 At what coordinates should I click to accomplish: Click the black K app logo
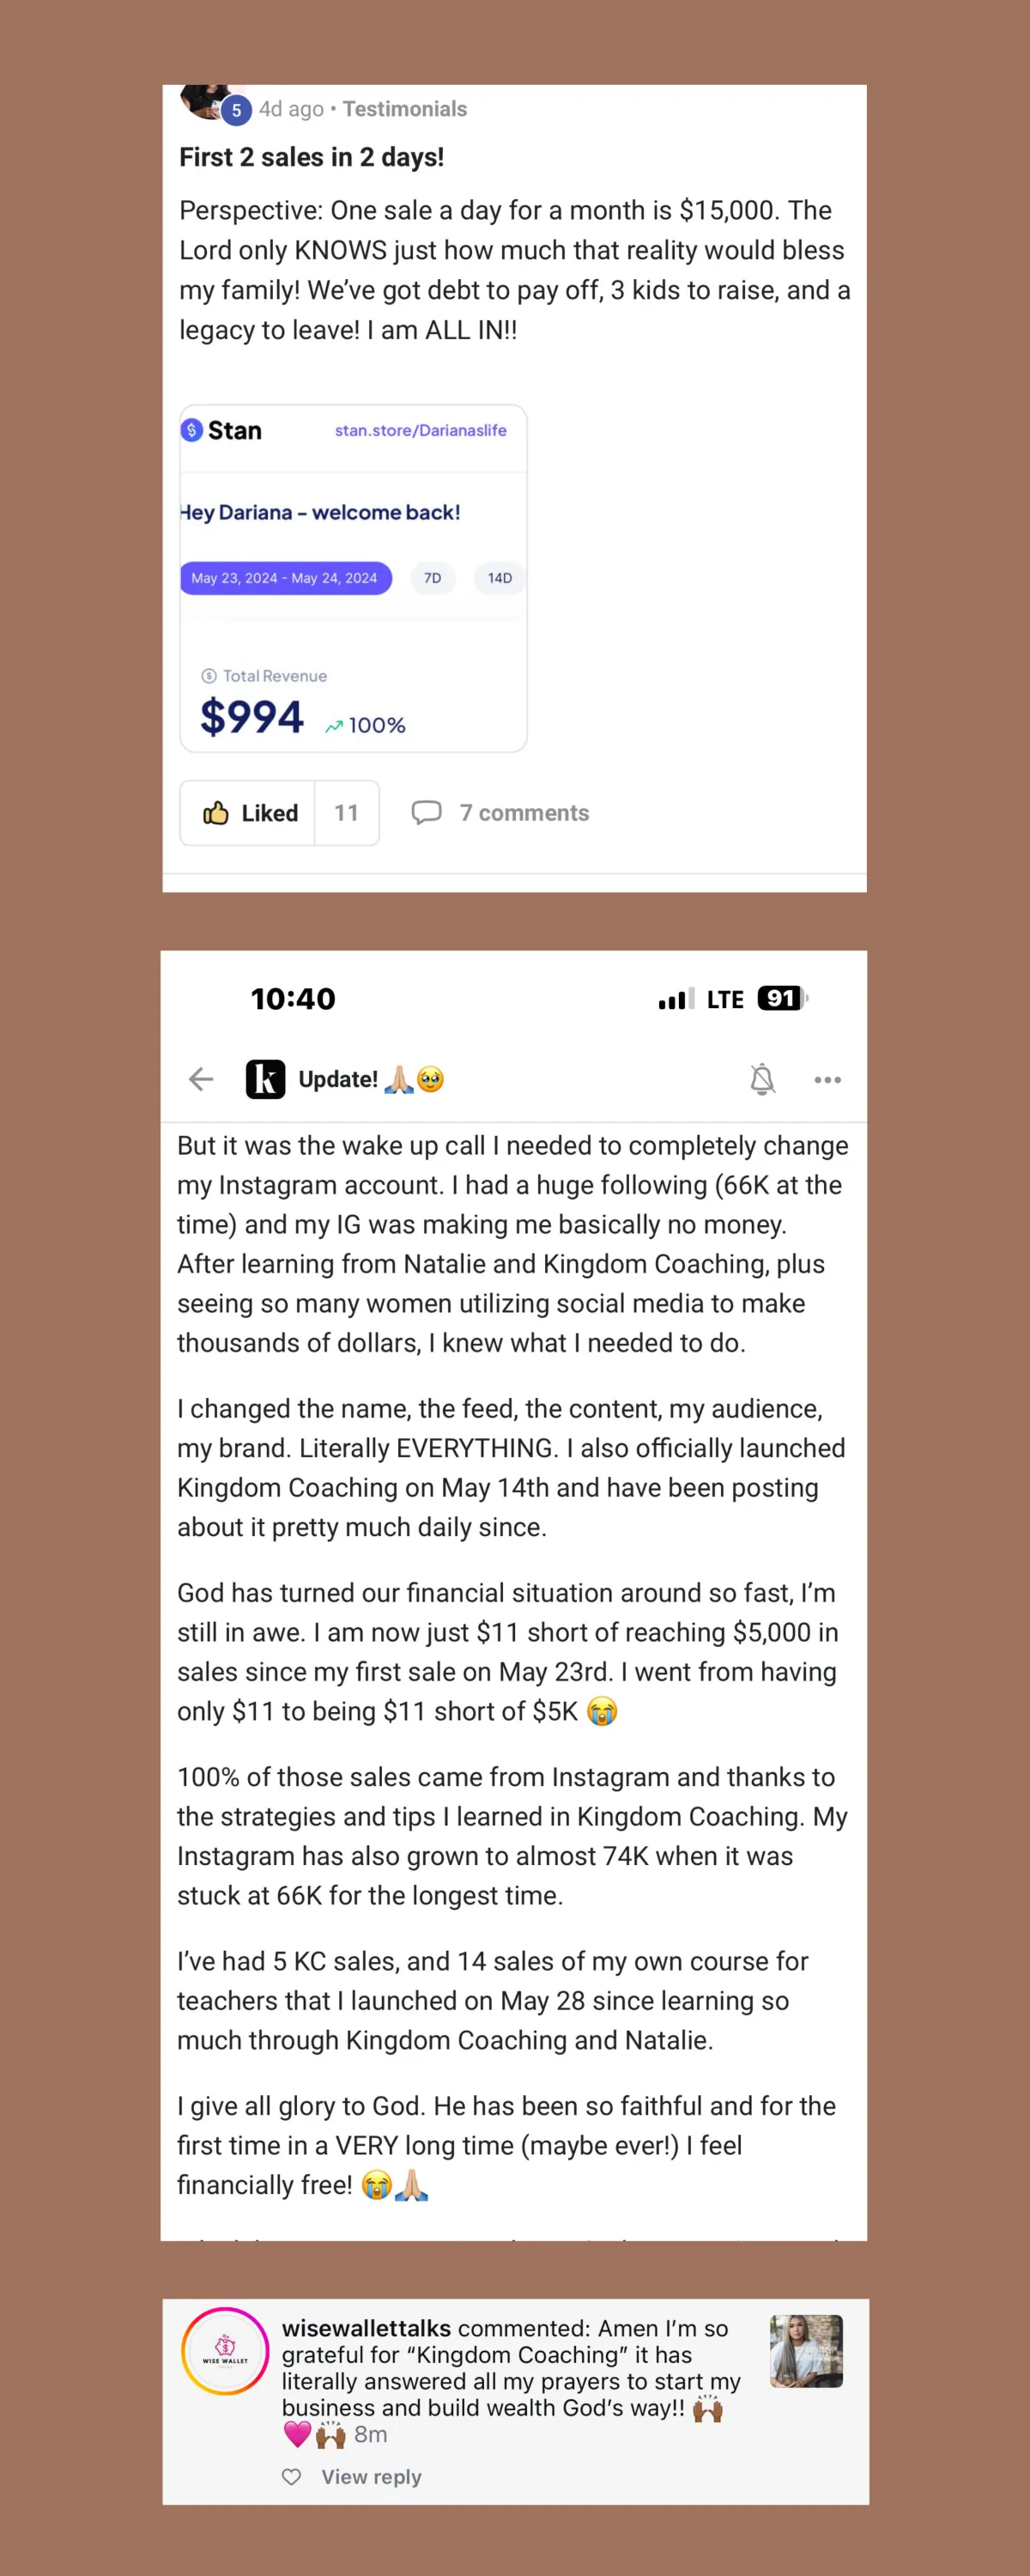click(x=265, y=1079)
